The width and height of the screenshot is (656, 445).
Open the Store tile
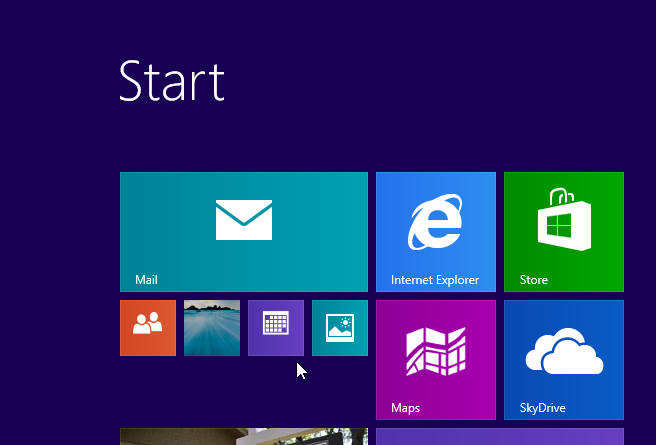tap(564, 232)
